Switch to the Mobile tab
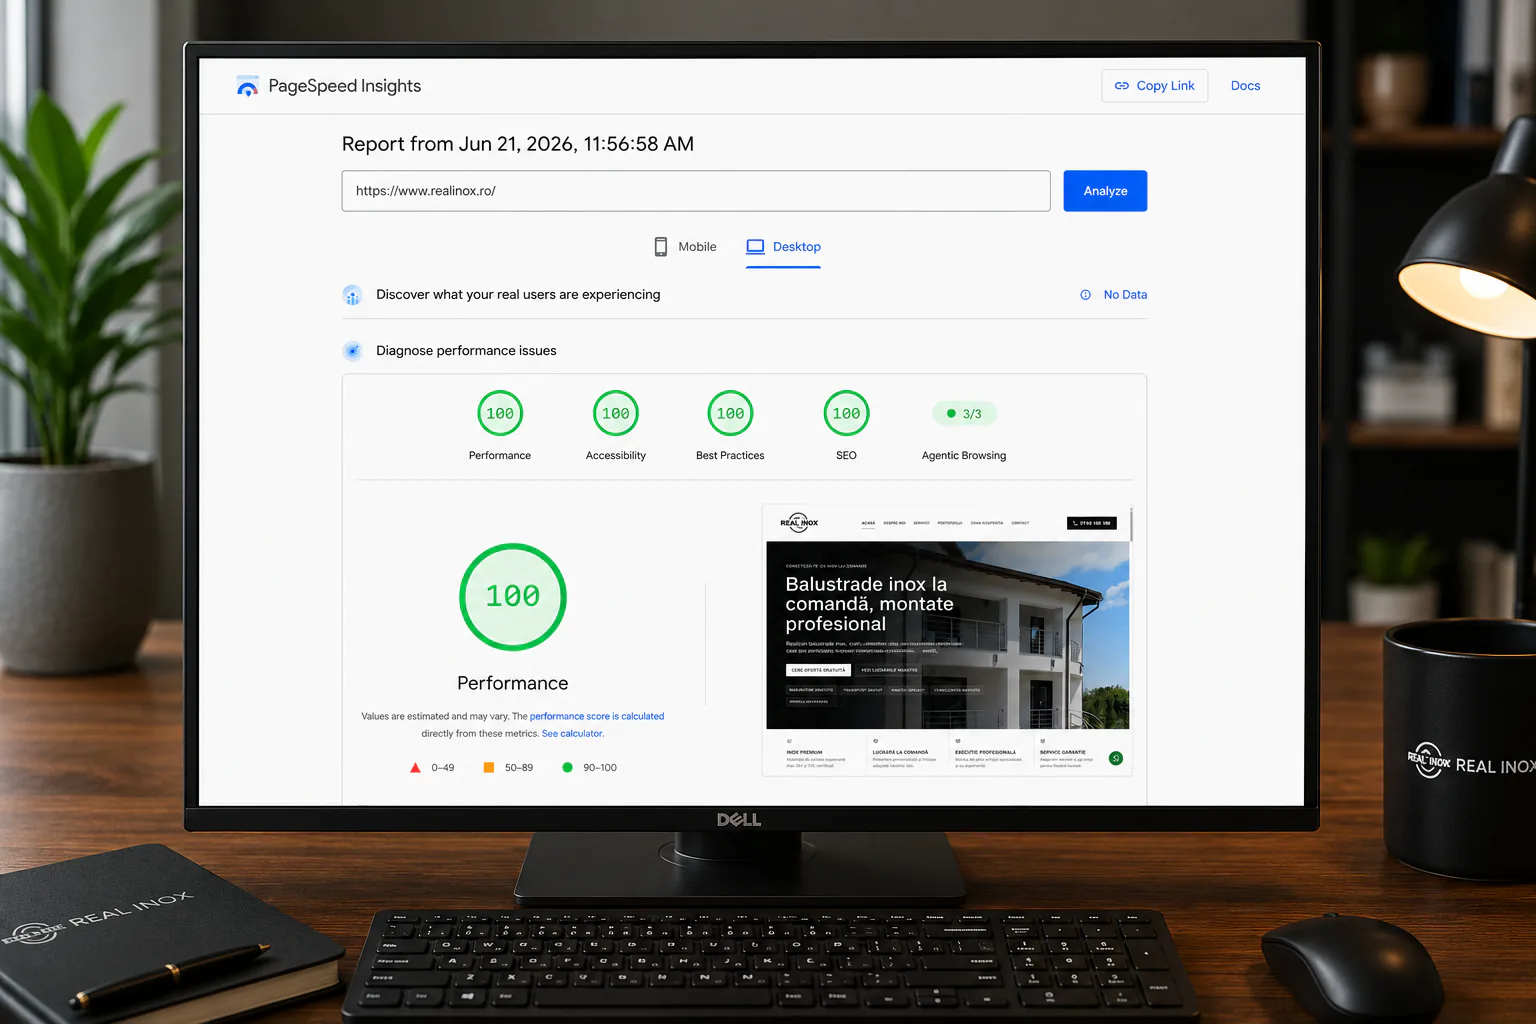 685,247
